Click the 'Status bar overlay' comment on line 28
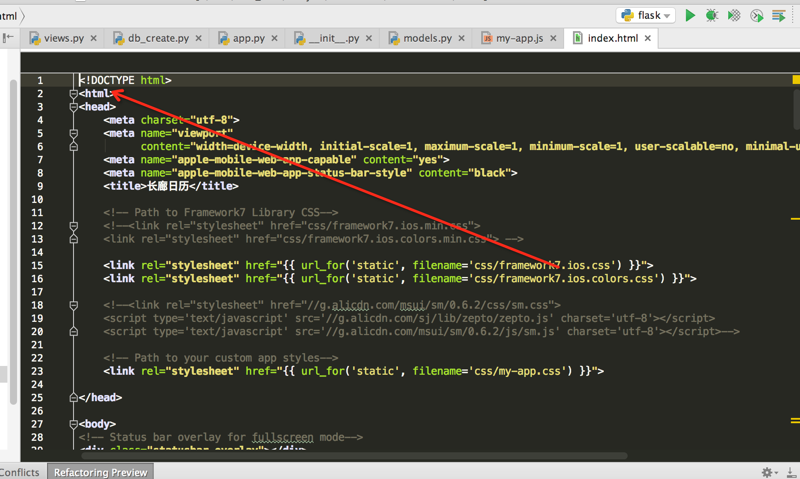The width and height of the screenshot is (800, 479). pos(220,438)
